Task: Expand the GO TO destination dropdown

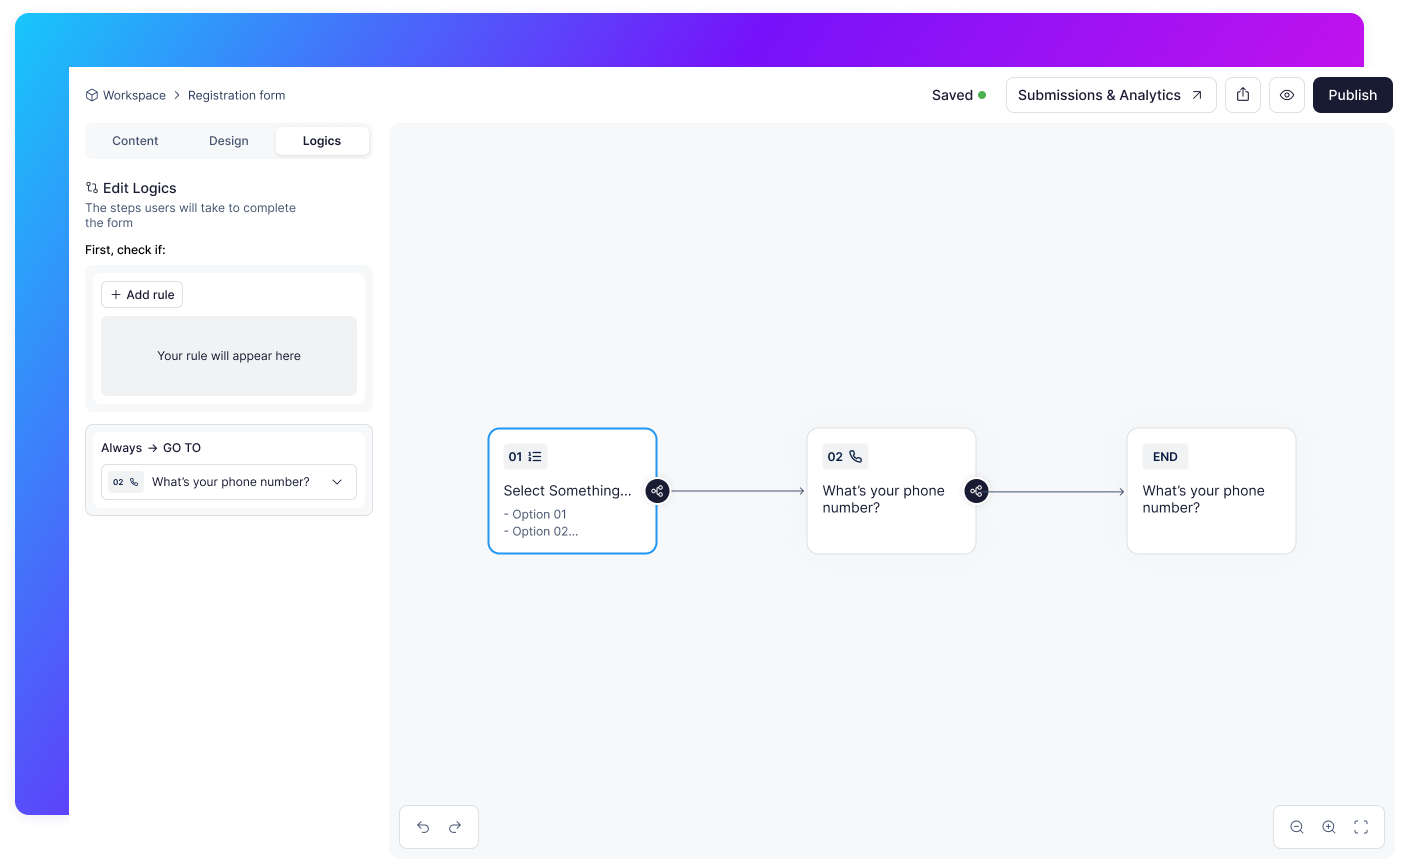Action: [229, 482]
